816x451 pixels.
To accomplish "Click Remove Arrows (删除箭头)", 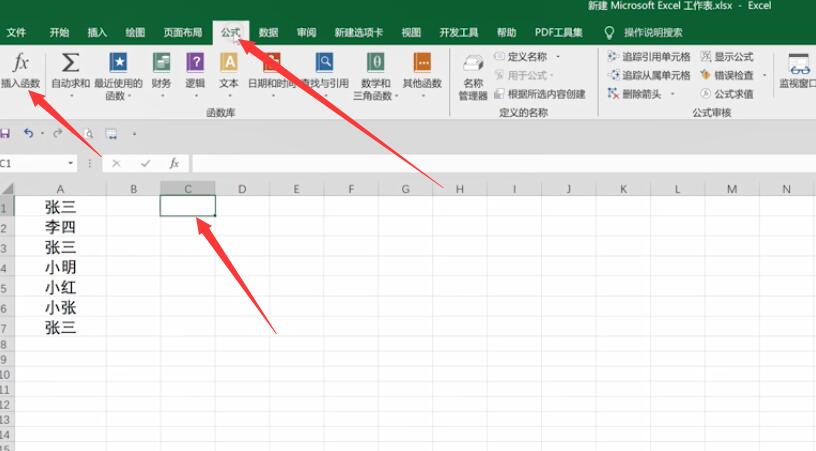I will pos(634,94).
